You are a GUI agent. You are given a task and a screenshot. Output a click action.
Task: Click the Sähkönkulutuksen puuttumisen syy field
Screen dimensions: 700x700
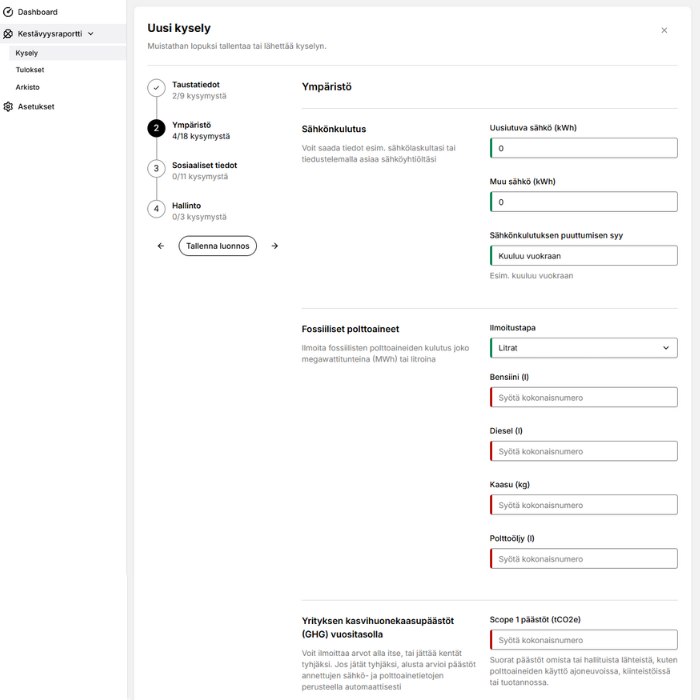583,256
